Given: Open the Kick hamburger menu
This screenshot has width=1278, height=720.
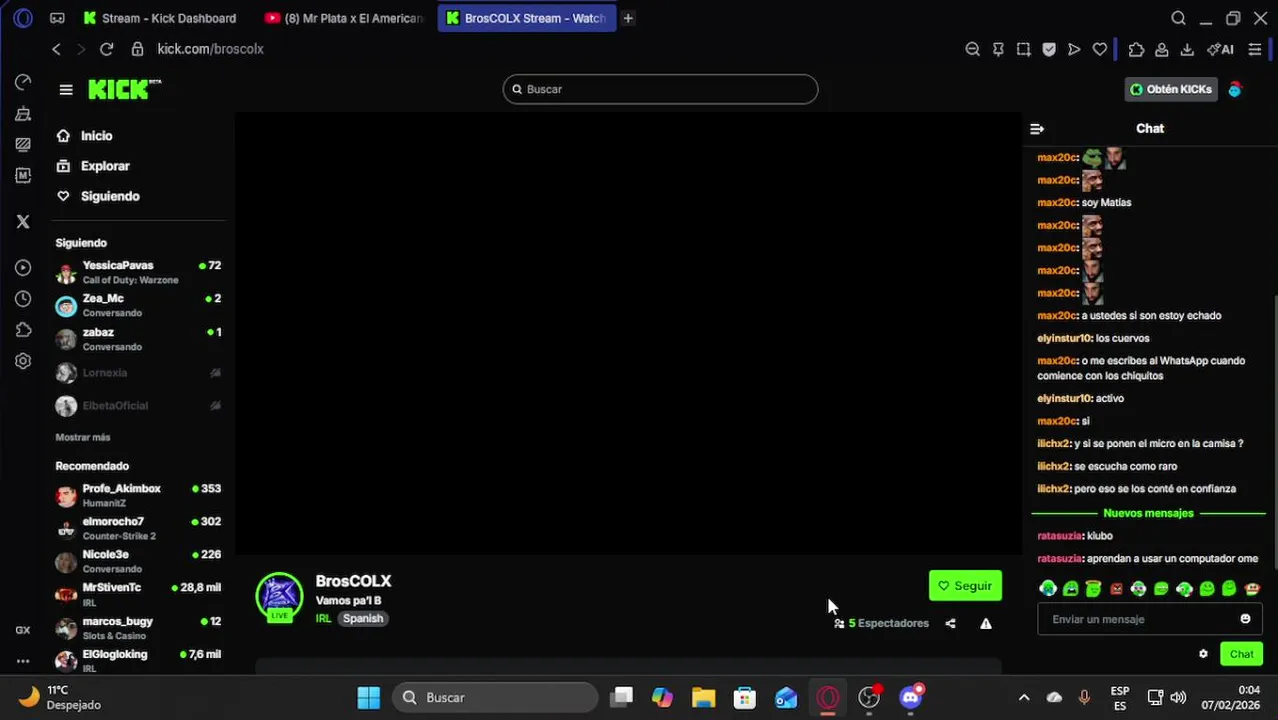Looking at the screenshot, I should tap(66, 90).
